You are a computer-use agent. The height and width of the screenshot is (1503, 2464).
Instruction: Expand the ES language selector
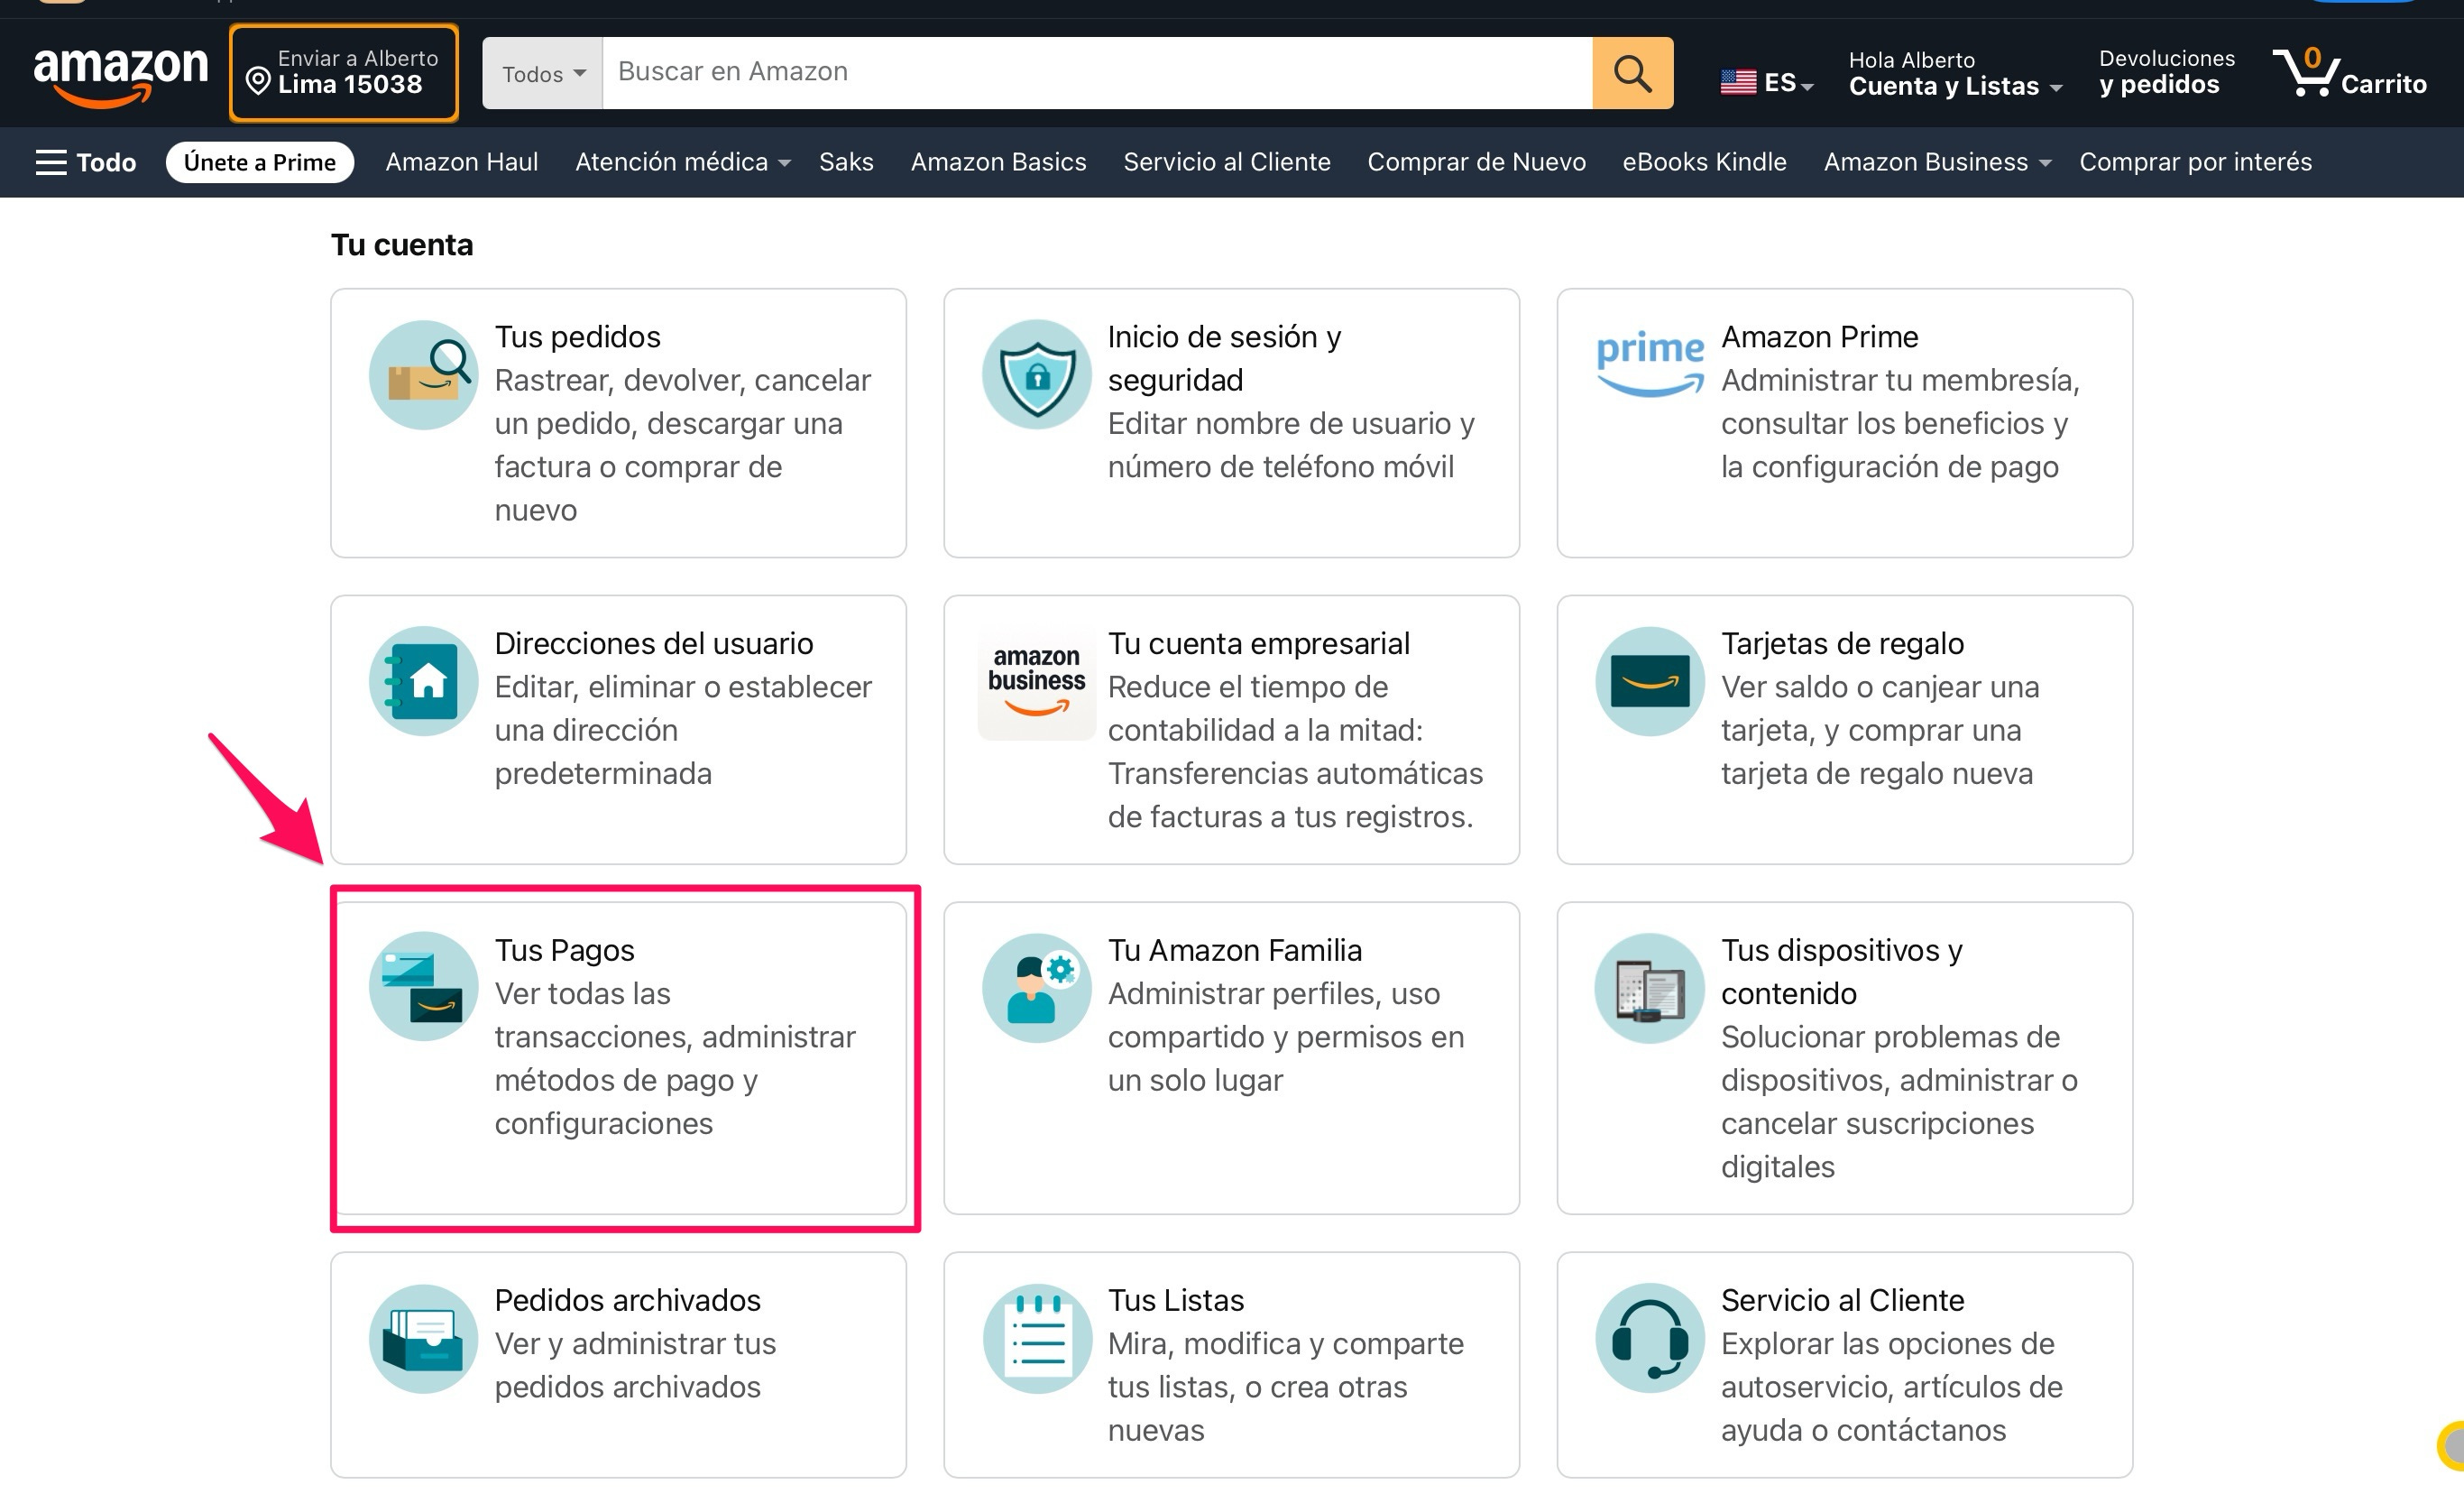coord(1766,82)
